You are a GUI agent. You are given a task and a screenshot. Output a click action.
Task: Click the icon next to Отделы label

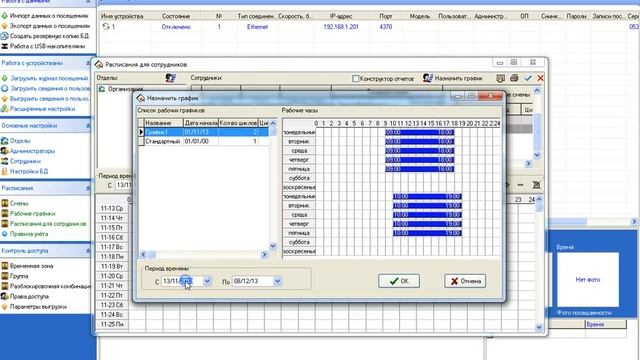point(171,78)
